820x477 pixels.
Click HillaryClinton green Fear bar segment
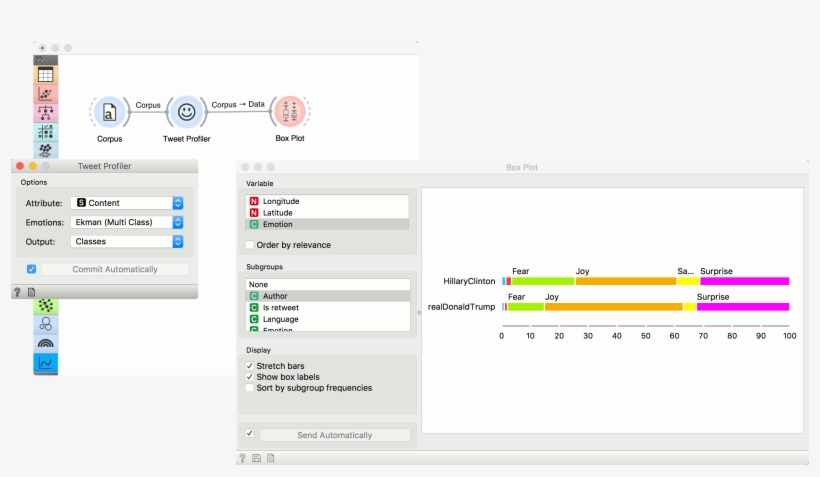point(543,281)
